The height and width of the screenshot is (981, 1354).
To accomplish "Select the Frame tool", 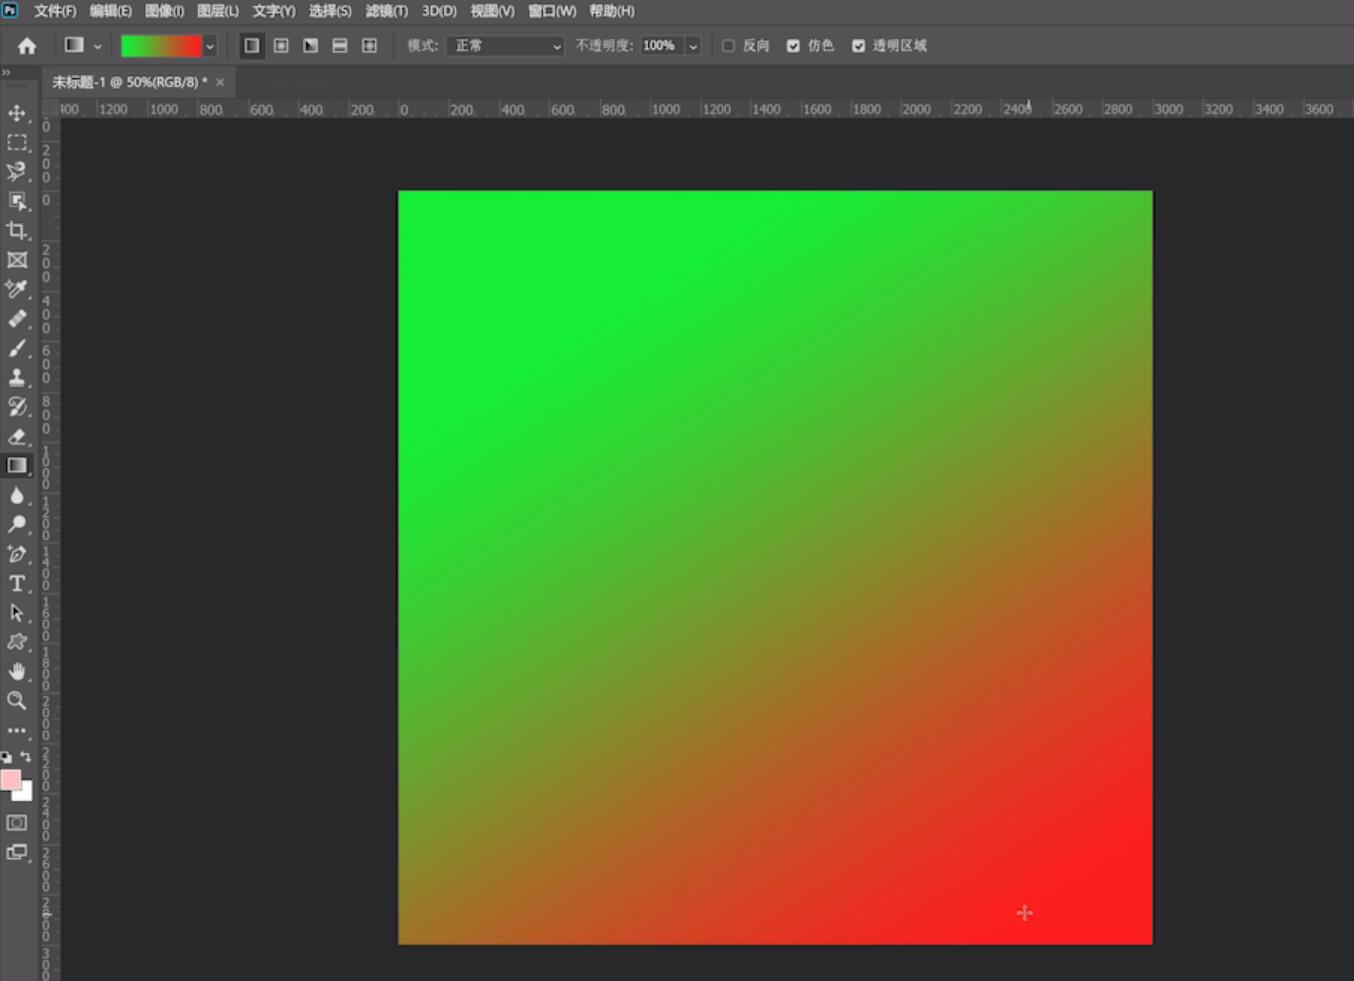I will [x=17, y=260].
